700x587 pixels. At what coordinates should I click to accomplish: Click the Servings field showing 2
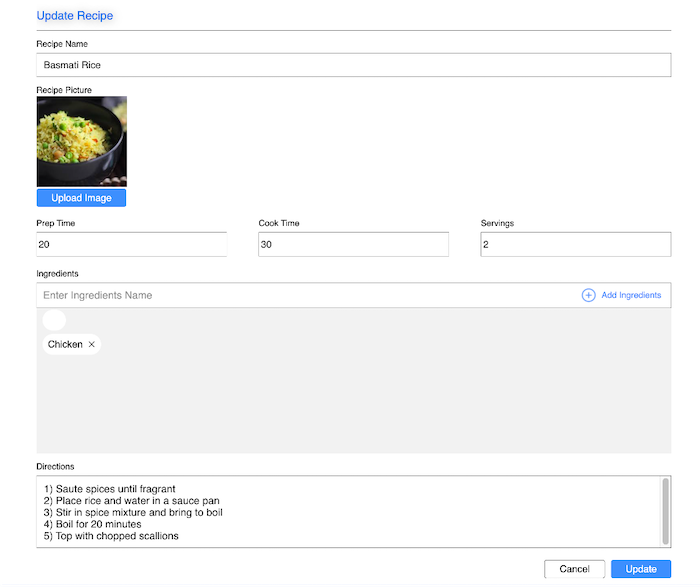[x=575, y=244]
